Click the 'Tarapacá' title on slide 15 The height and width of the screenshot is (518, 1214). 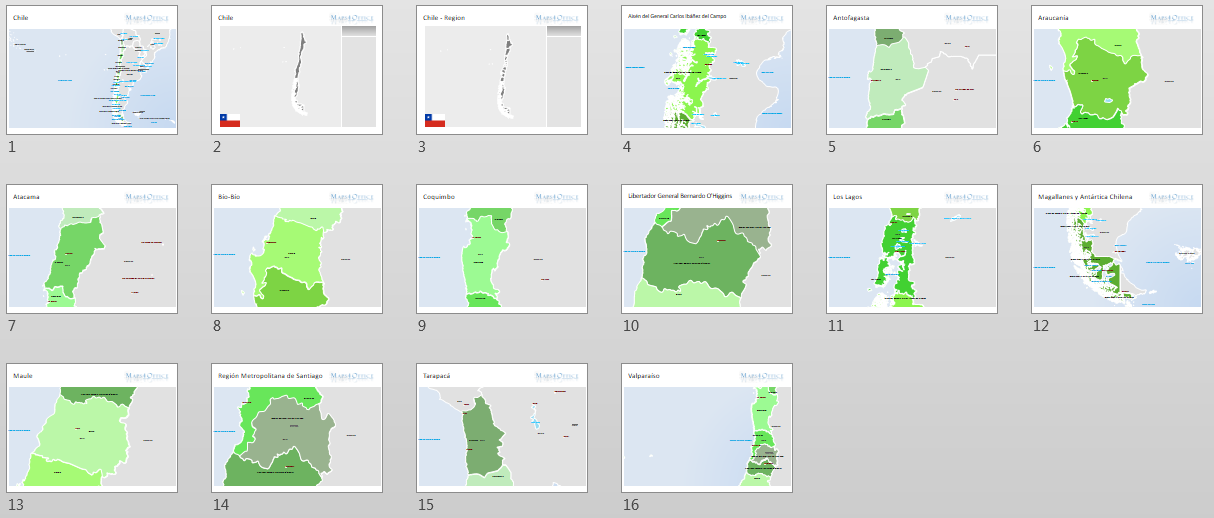point(437,376)
